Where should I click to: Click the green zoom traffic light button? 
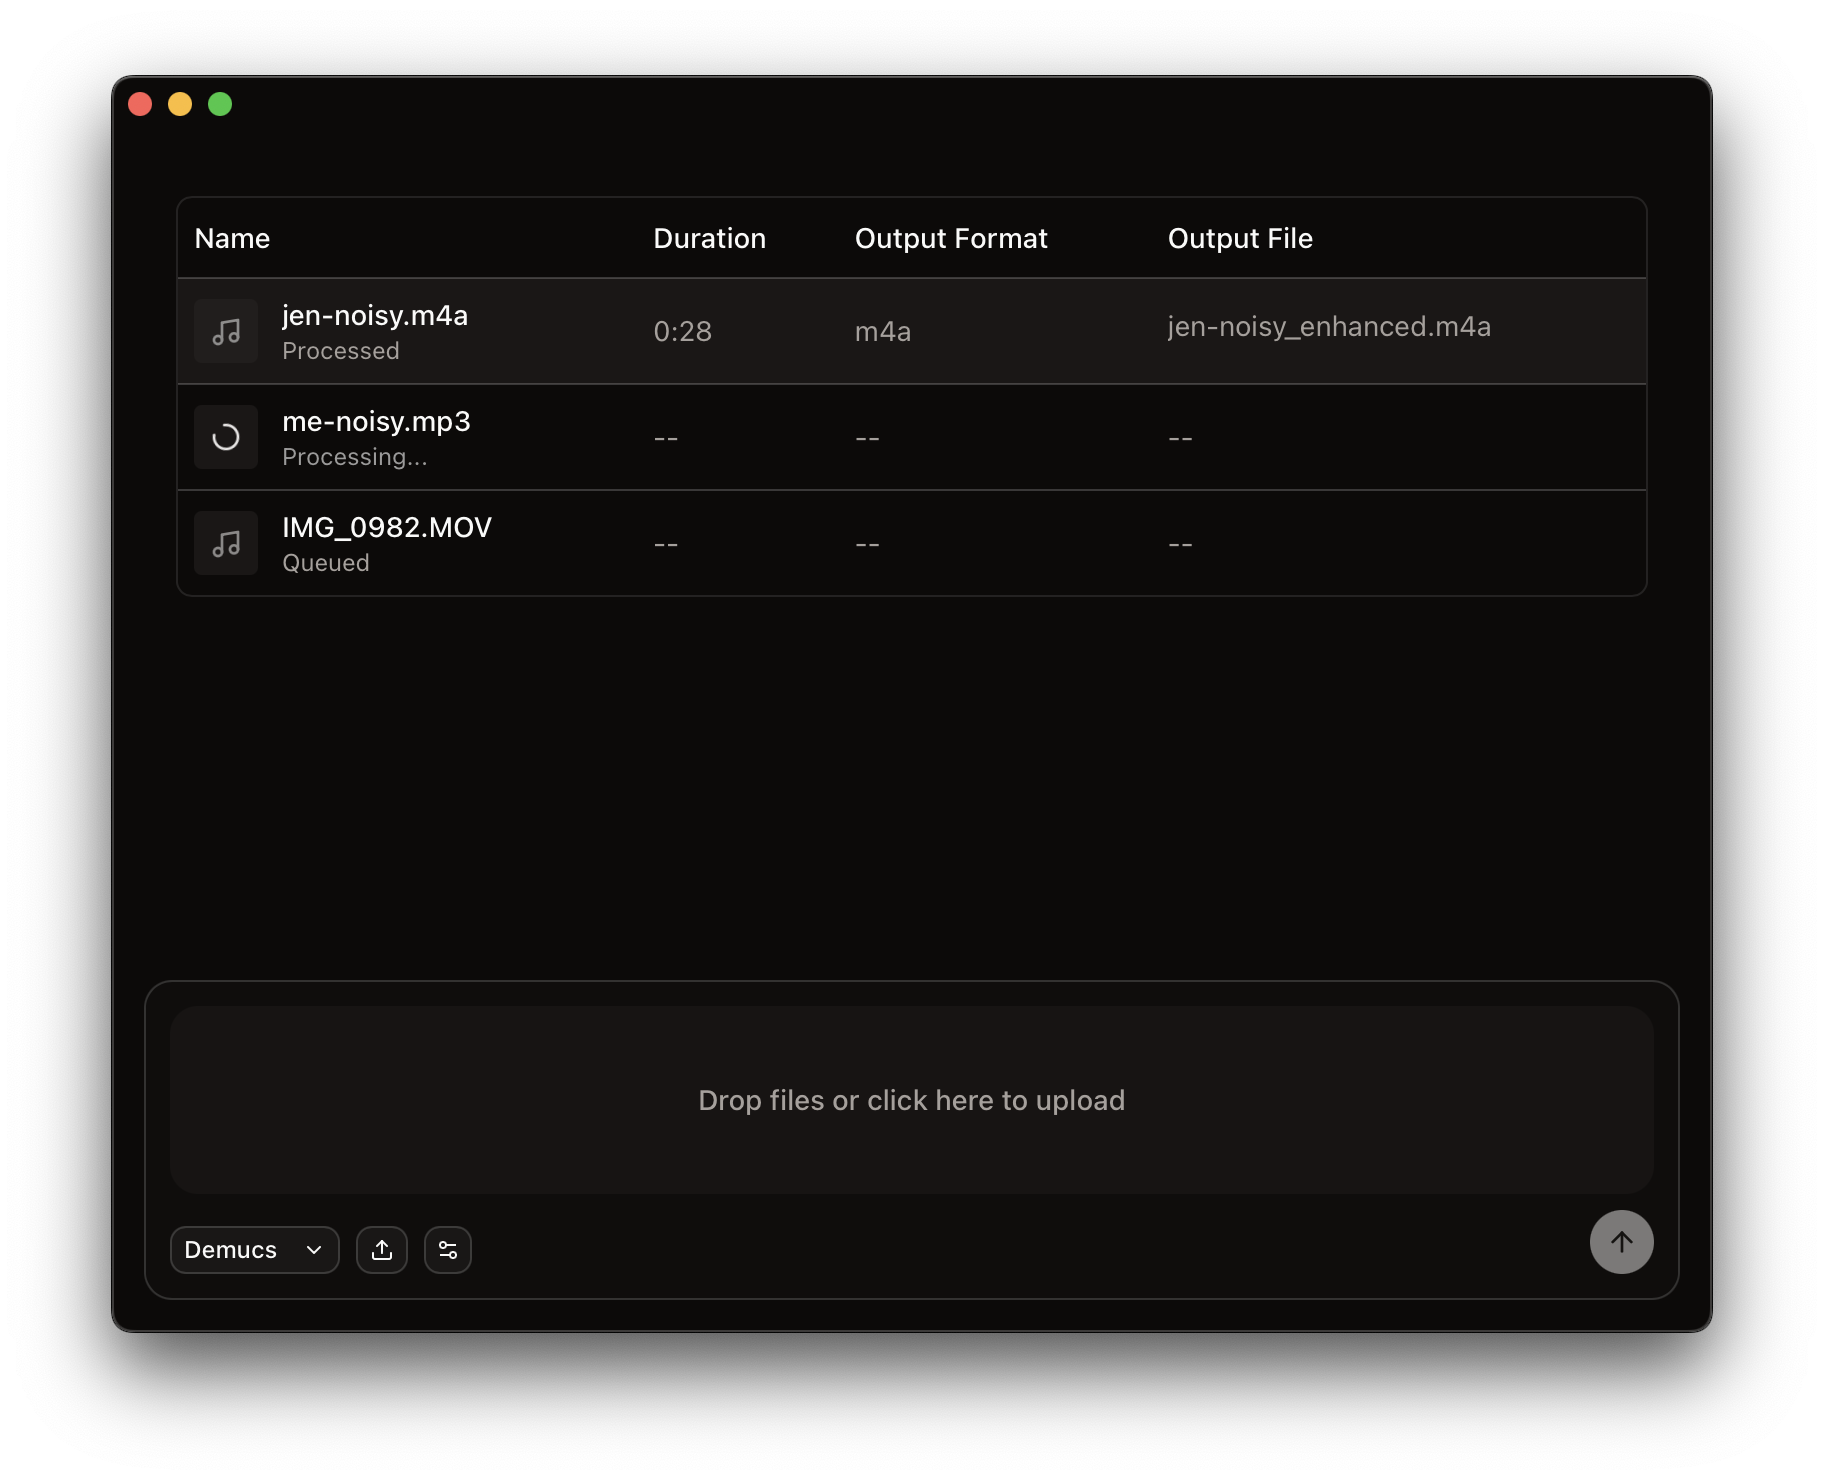tap(219, 104)
